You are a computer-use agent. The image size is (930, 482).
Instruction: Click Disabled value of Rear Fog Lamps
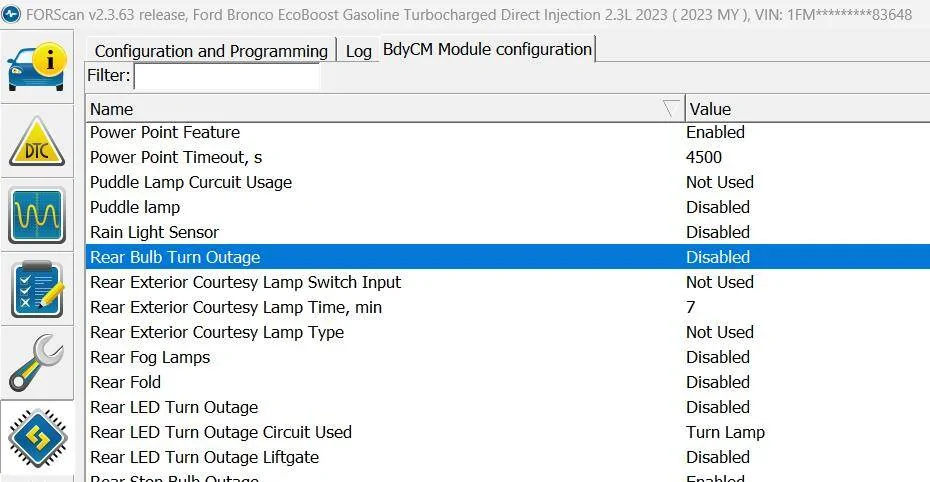click(x=718, y=357)
